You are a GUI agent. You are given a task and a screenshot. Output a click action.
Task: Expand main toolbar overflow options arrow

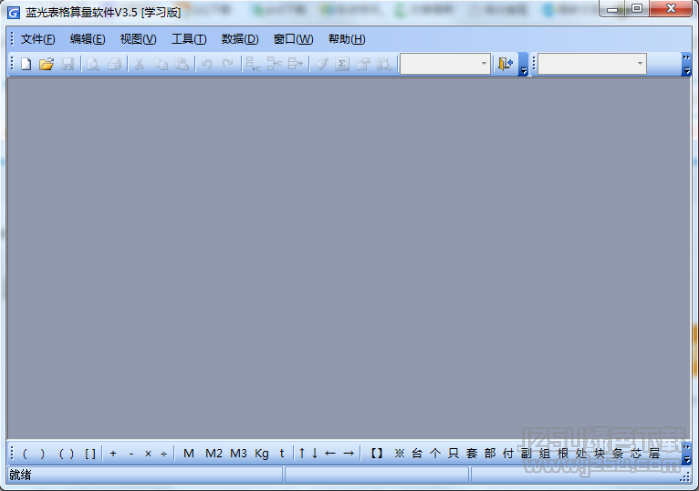523,65
